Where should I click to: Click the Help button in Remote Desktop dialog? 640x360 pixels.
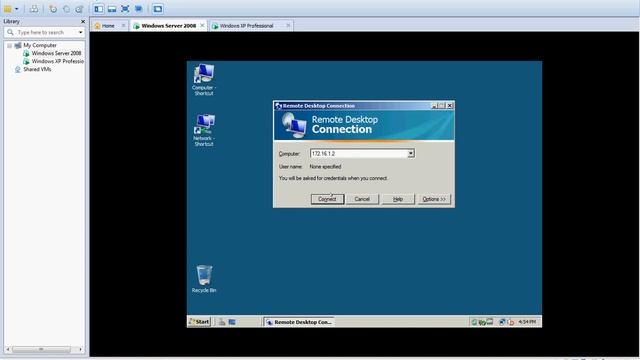tap(398, 199)
